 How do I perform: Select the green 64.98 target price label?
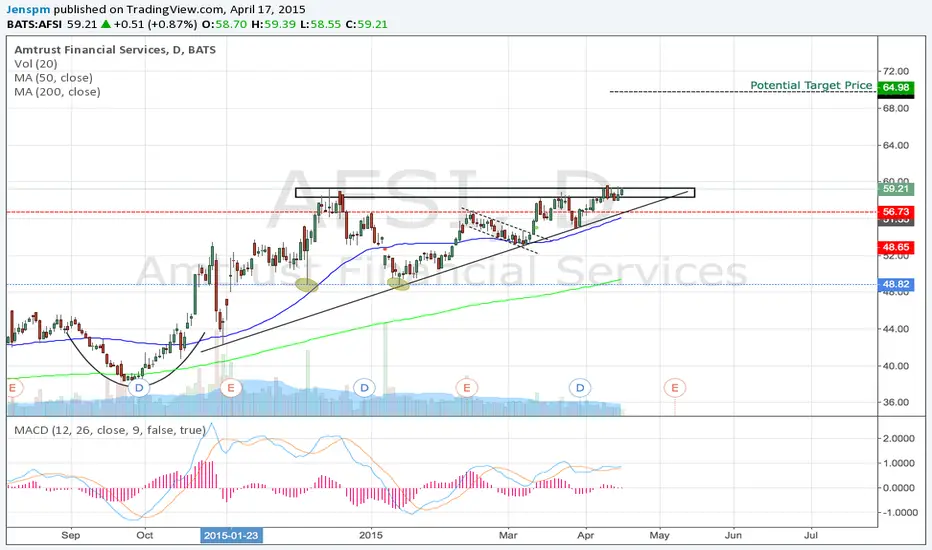click(896, 87)
